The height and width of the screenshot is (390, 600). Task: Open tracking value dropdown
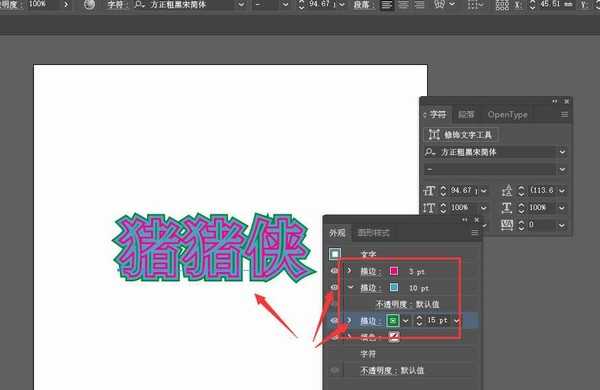pyautogui.click(x=562, y=225)
